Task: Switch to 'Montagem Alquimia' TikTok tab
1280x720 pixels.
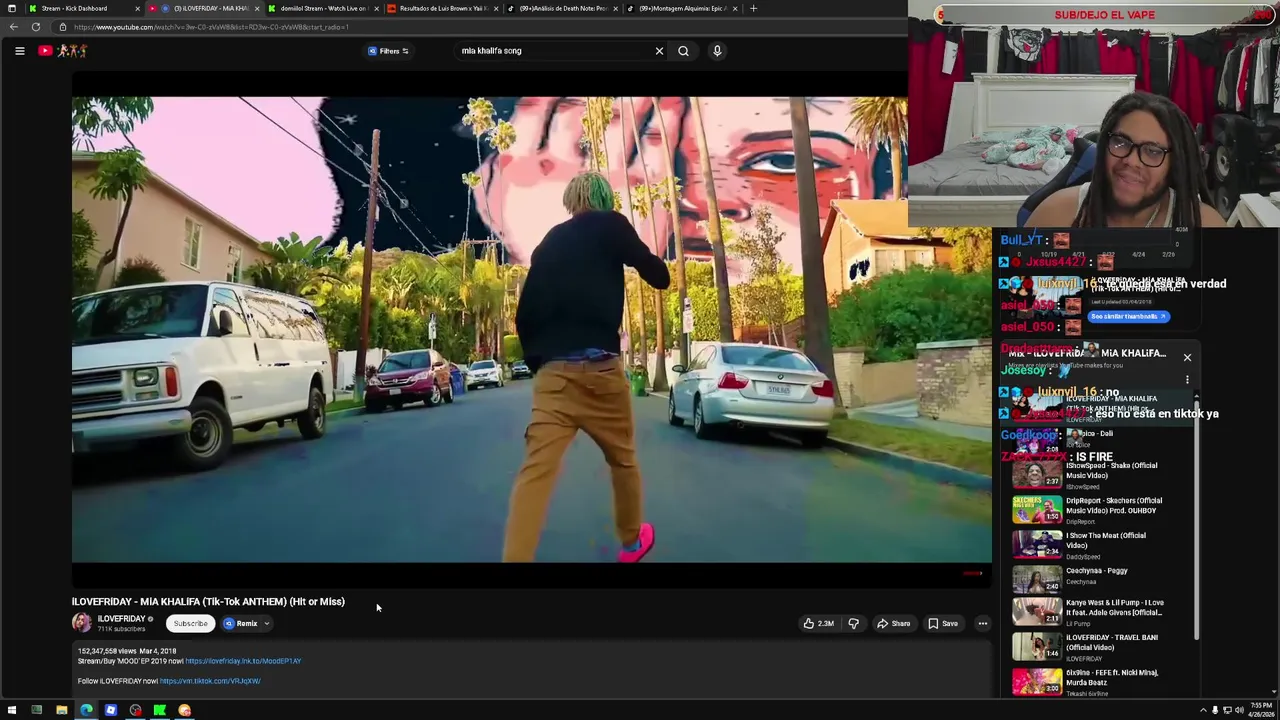Action: pos(682,8)
